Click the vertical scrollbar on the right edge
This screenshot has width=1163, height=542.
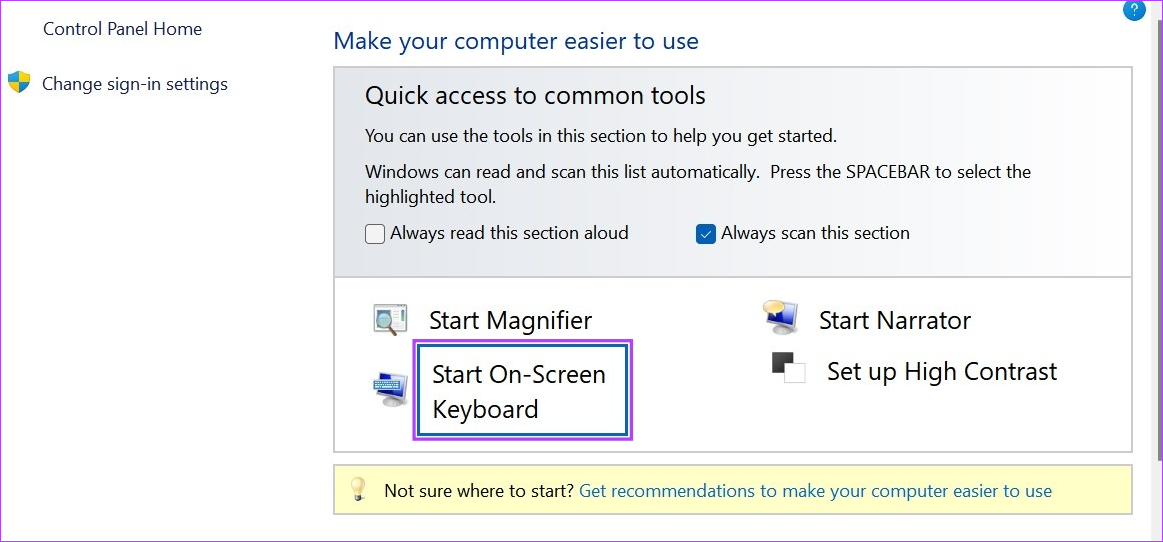coord(1159,271)
